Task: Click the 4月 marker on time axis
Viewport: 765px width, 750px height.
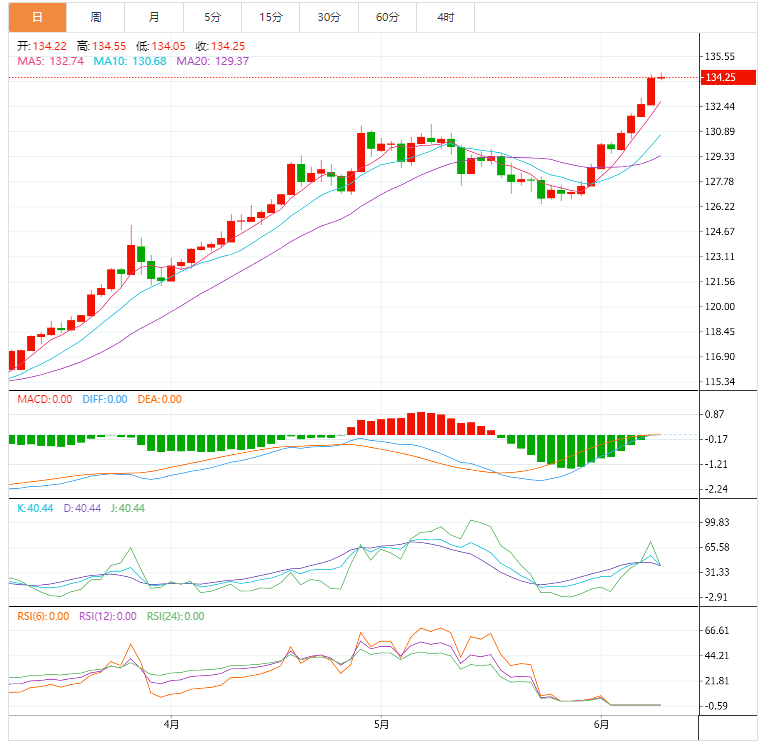Action: [x=171, y=724]
